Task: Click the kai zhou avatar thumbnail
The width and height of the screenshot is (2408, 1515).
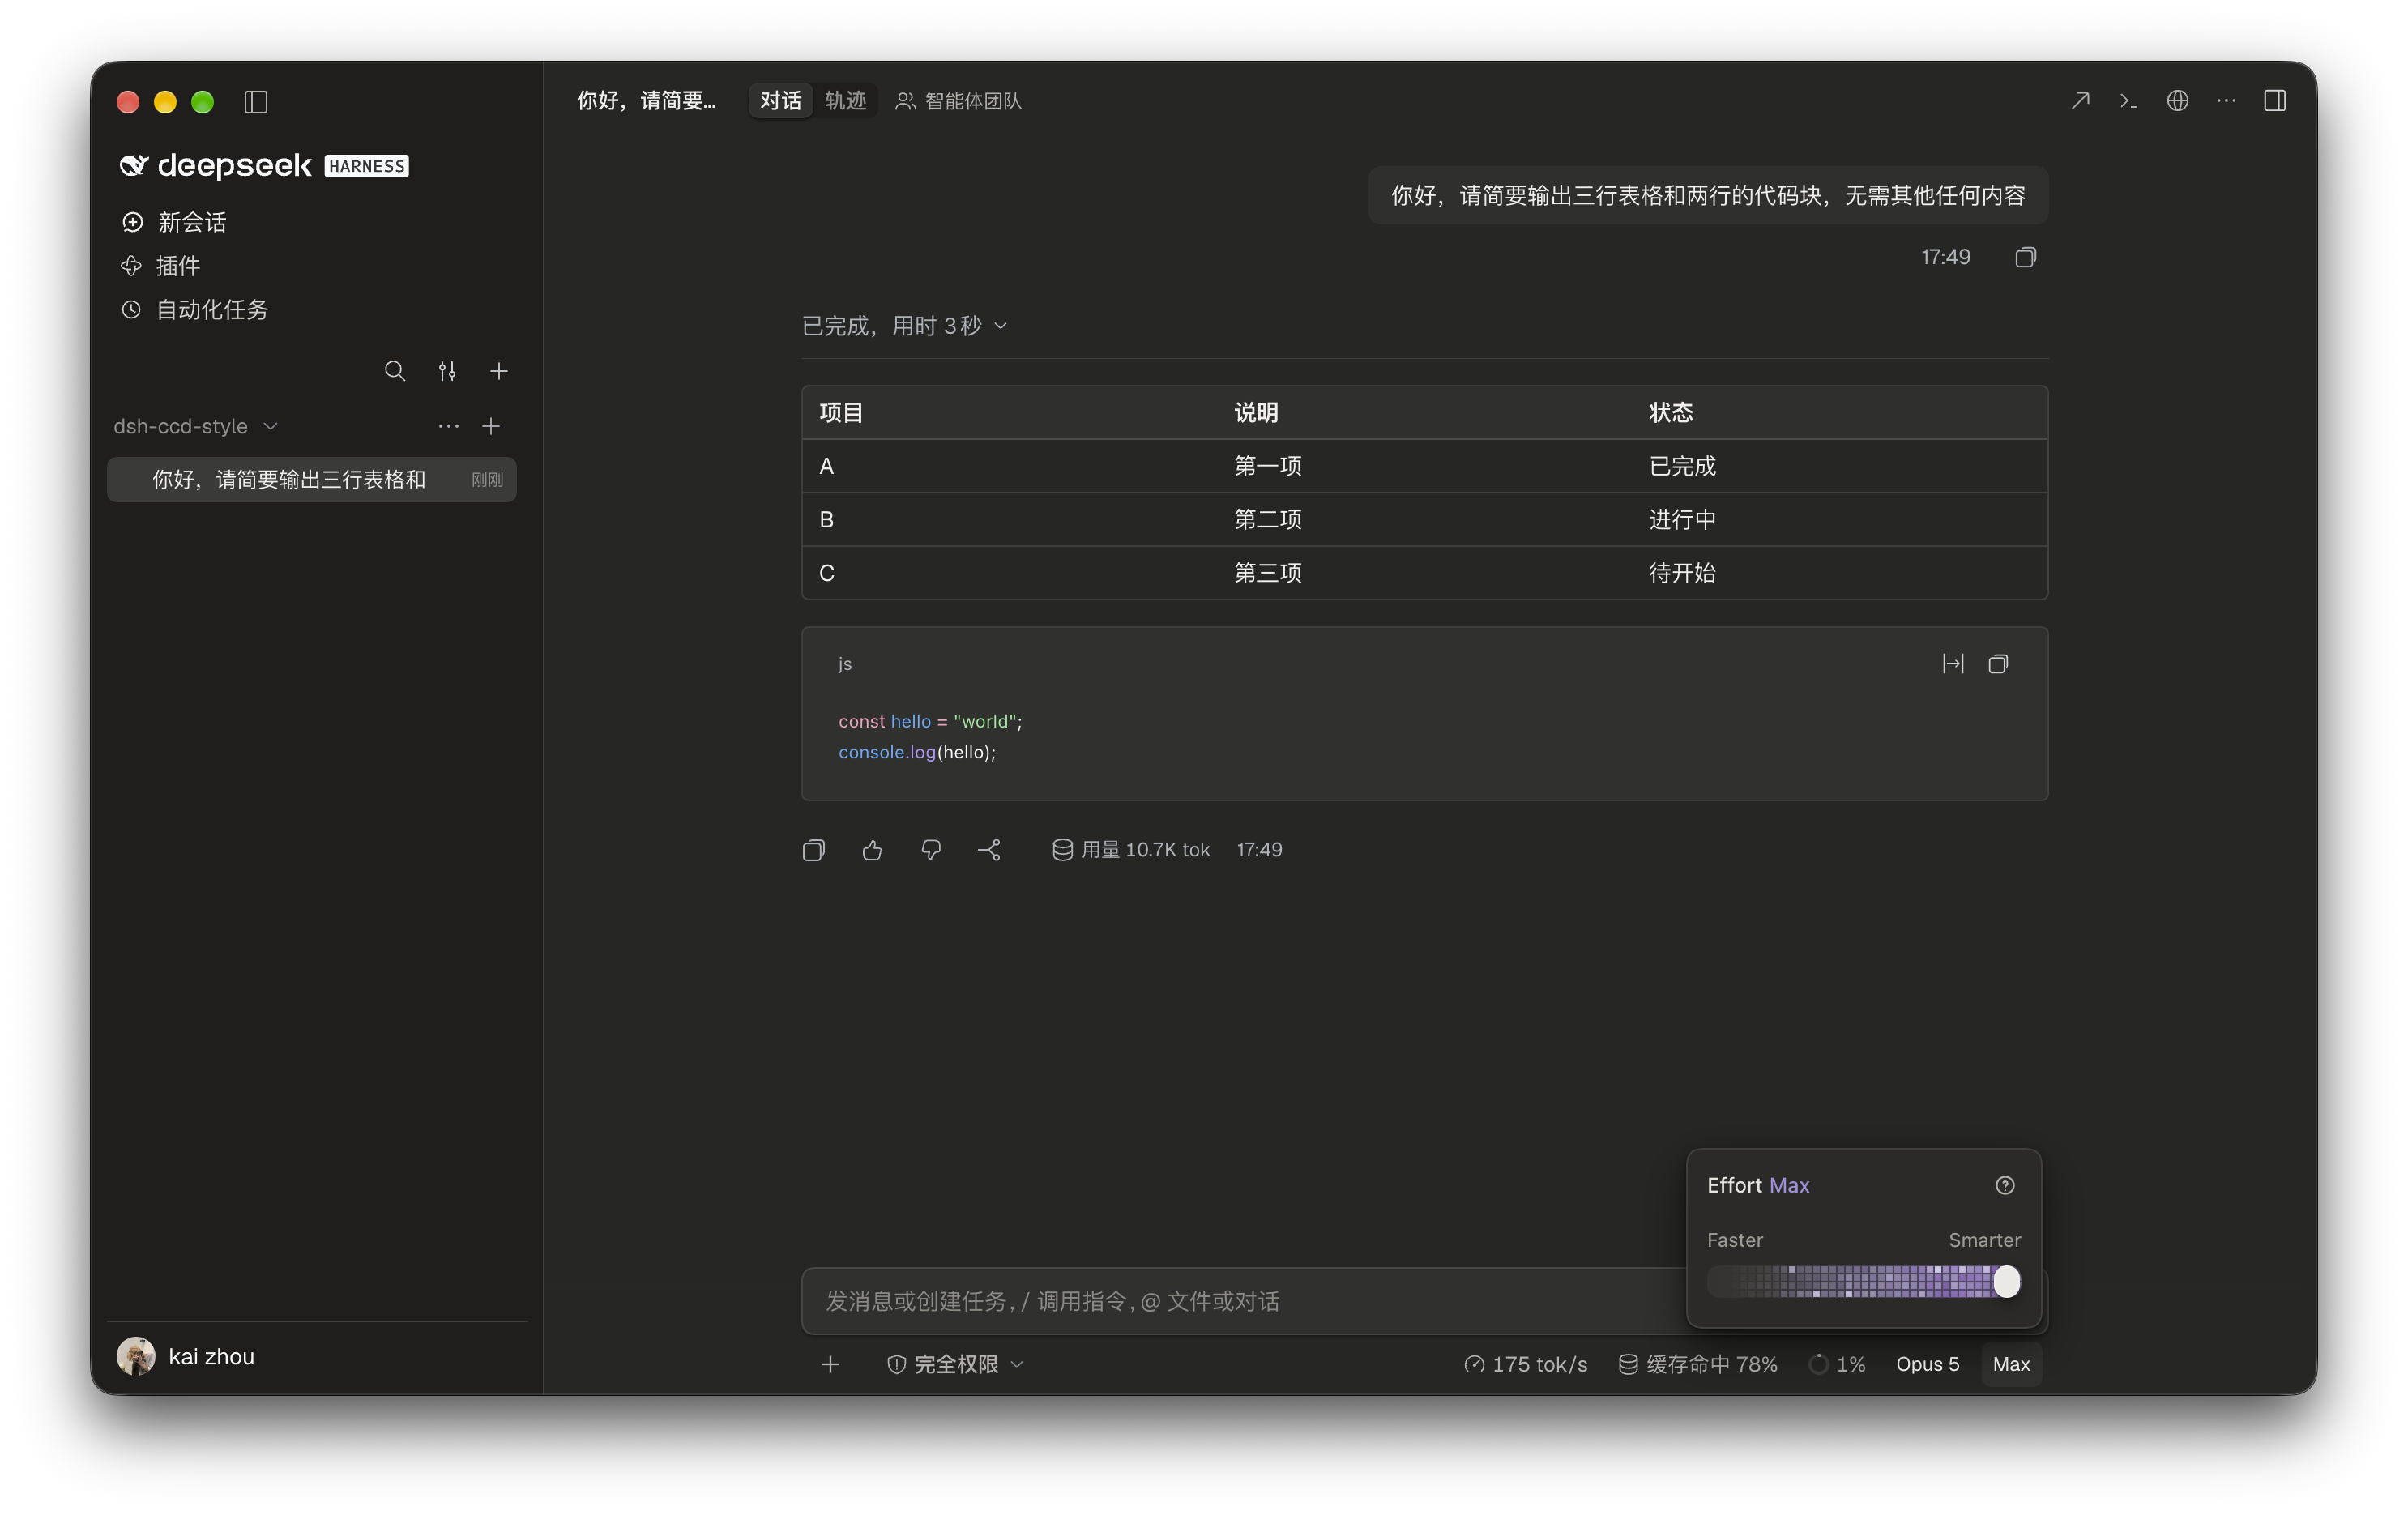Action: click(136, 1357)
